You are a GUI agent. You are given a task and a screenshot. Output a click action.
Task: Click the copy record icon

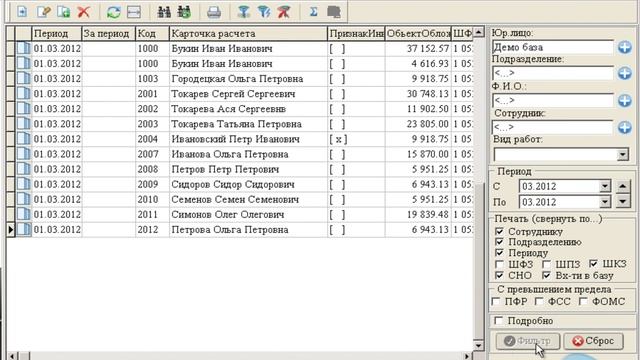click(64, 12)
